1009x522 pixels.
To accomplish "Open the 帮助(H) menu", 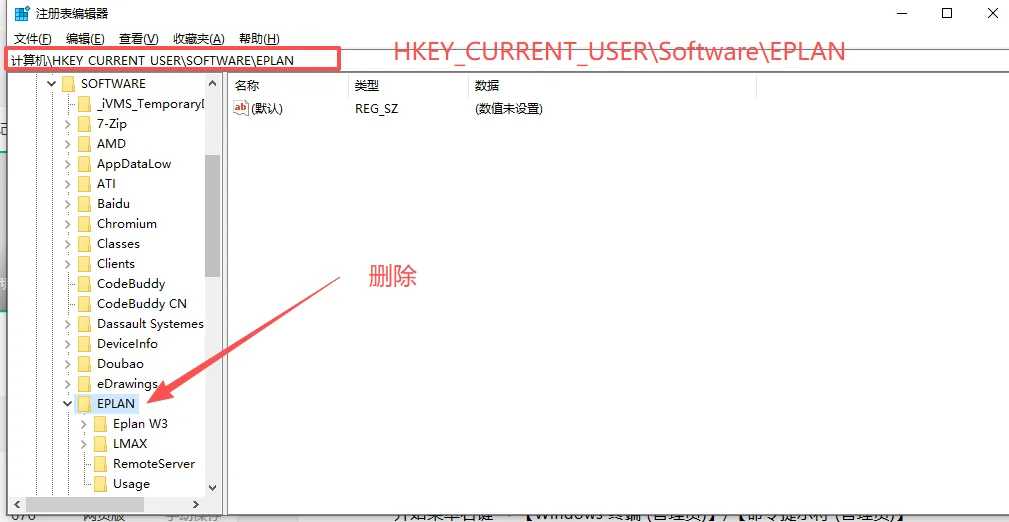I will point(259,39).
